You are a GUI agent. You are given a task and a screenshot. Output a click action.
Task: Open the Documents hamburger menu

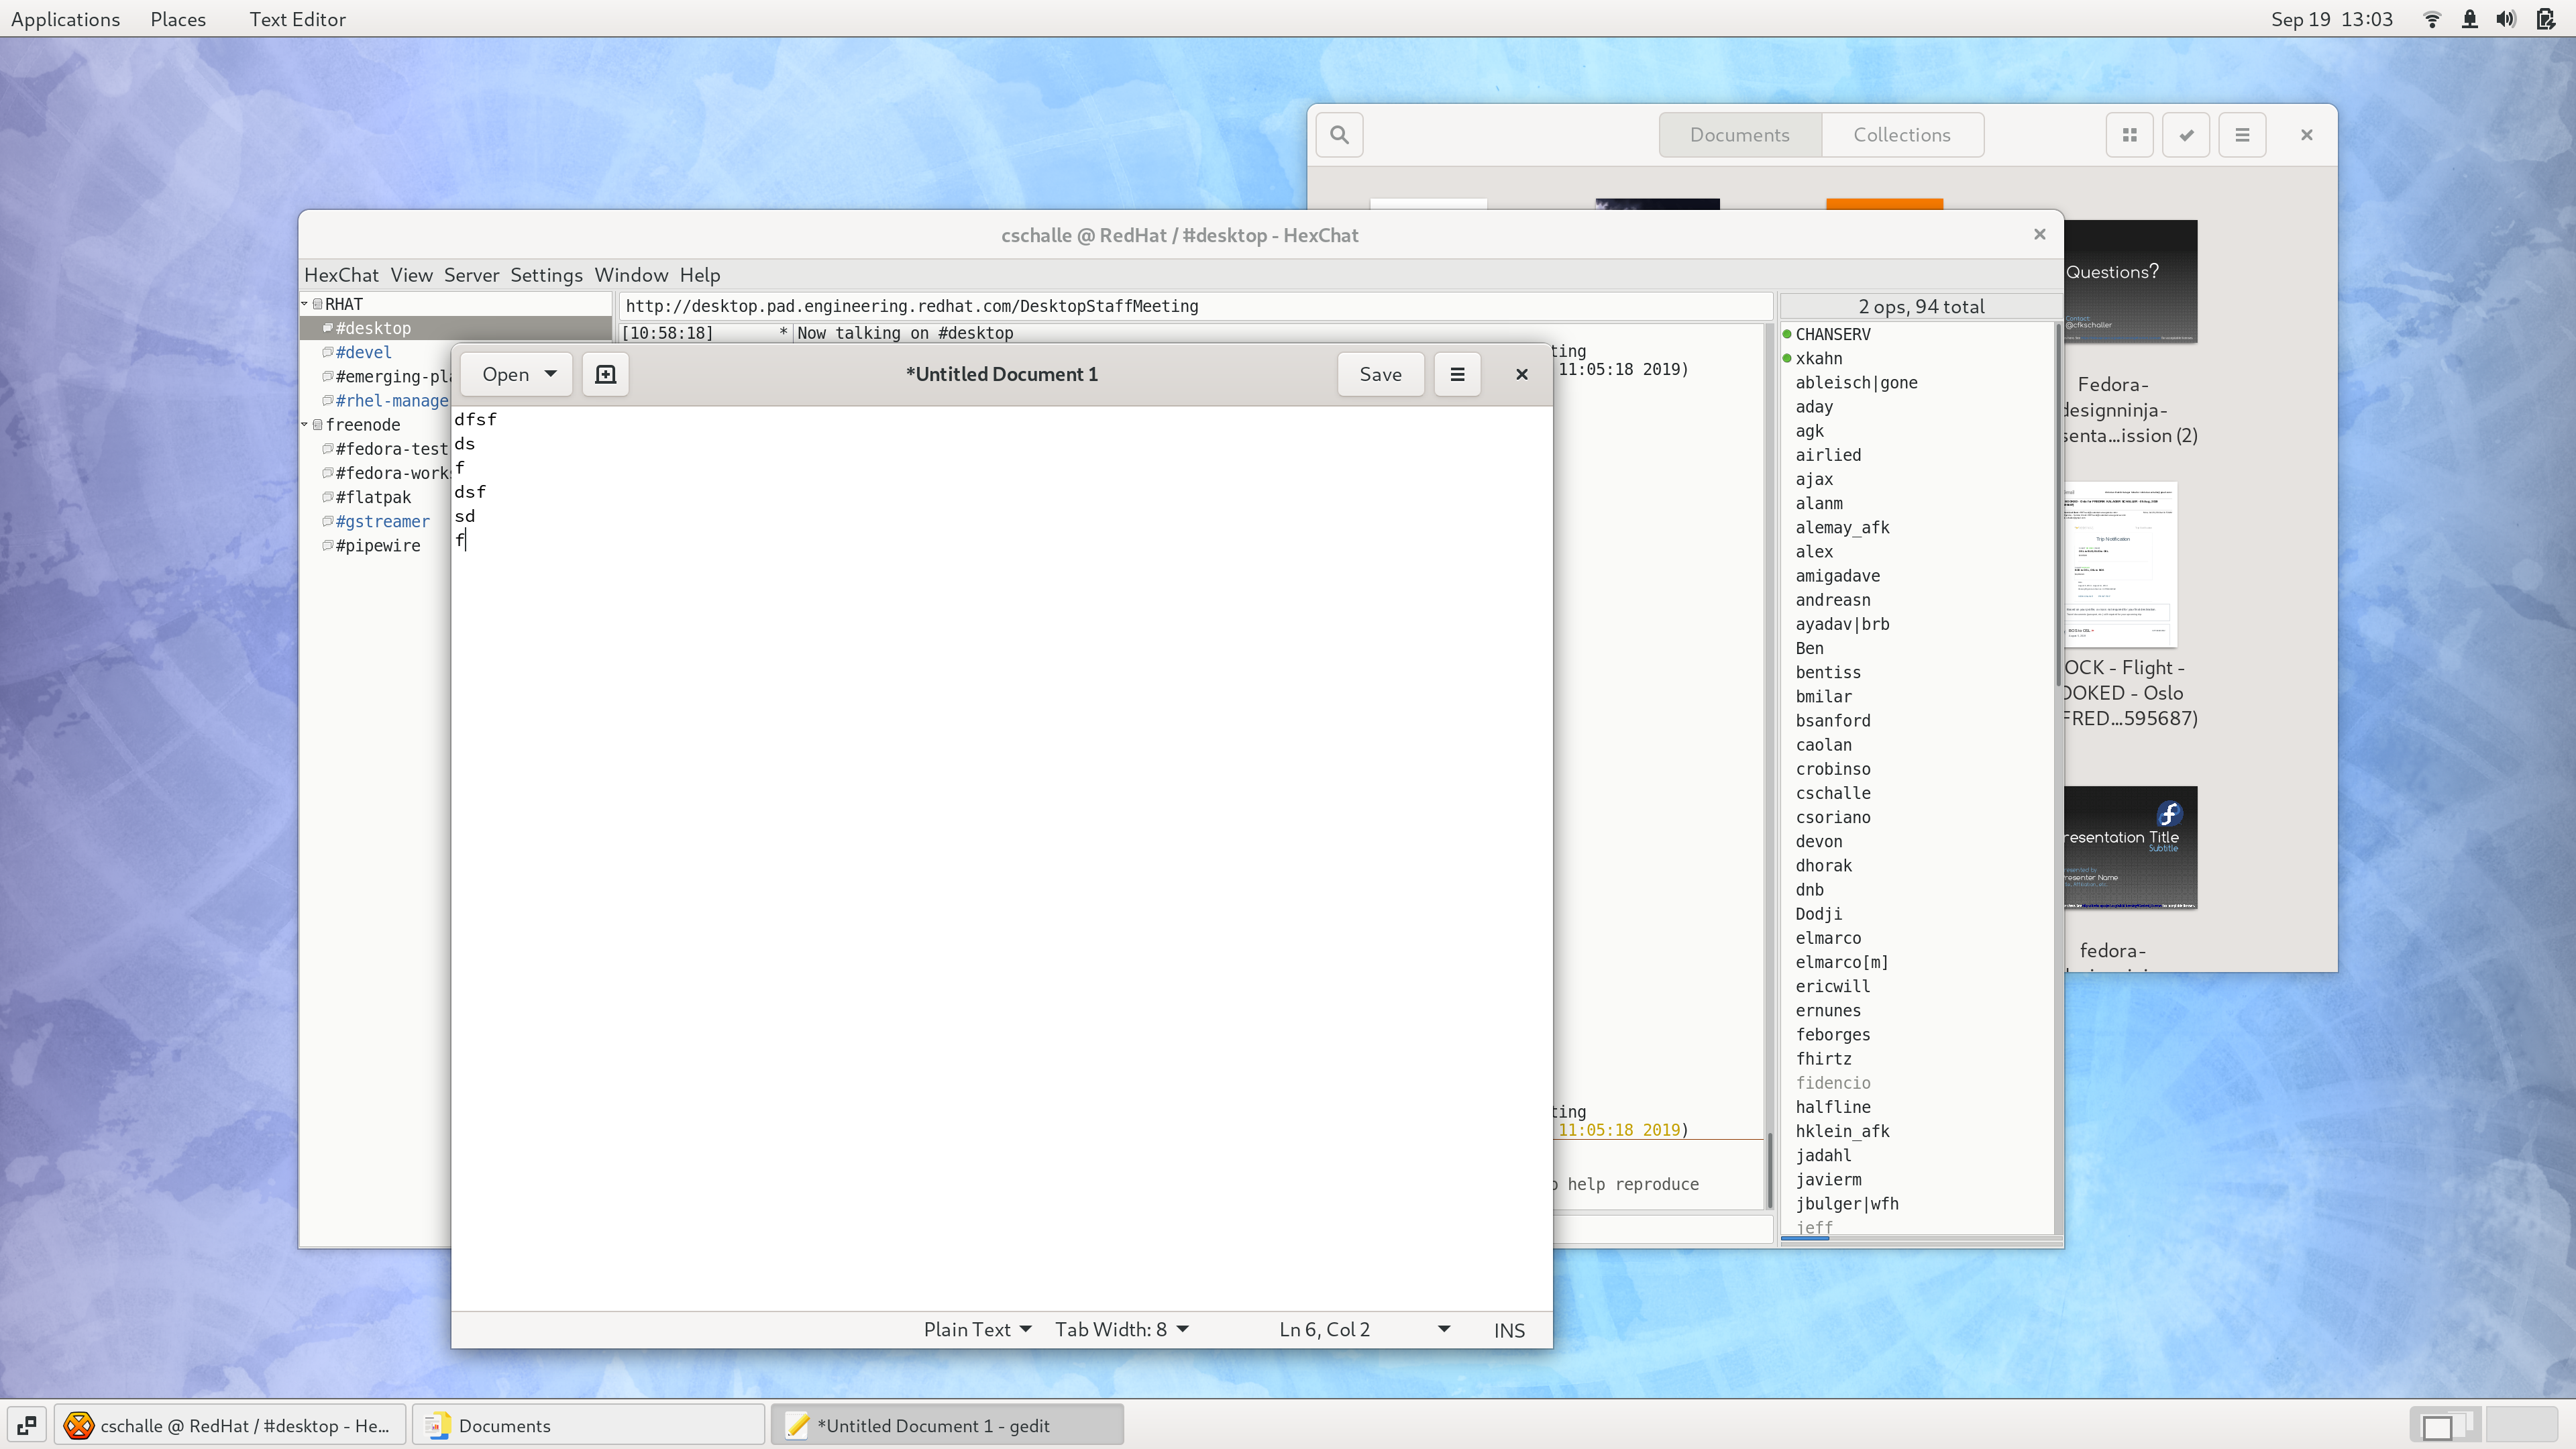2242,135
